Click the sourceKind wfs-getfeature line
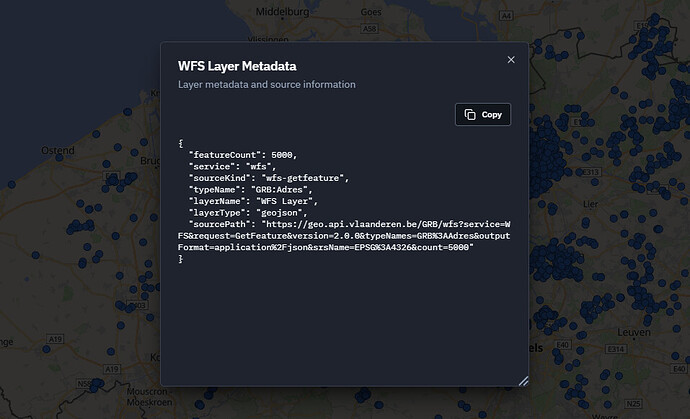Image resolution: width=690 pixels, height=419 pixels. pyautogui.click(x=268, y=178)
